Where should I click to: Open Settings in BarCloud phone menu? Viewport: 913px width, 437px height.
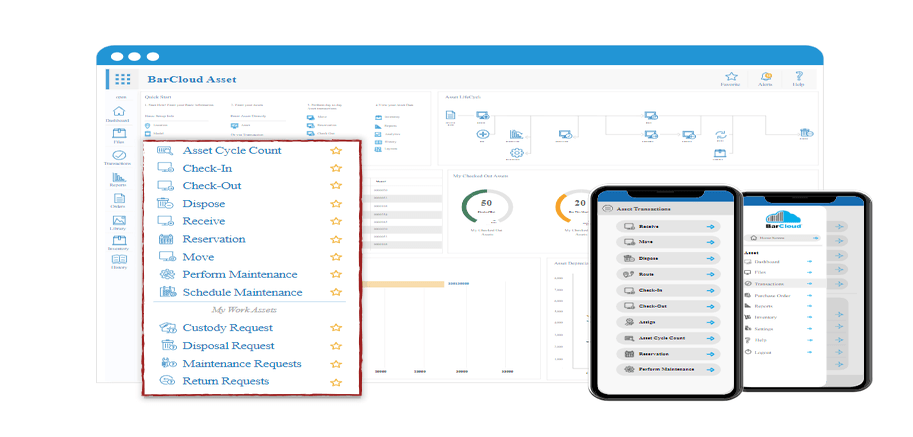(778, 329)
